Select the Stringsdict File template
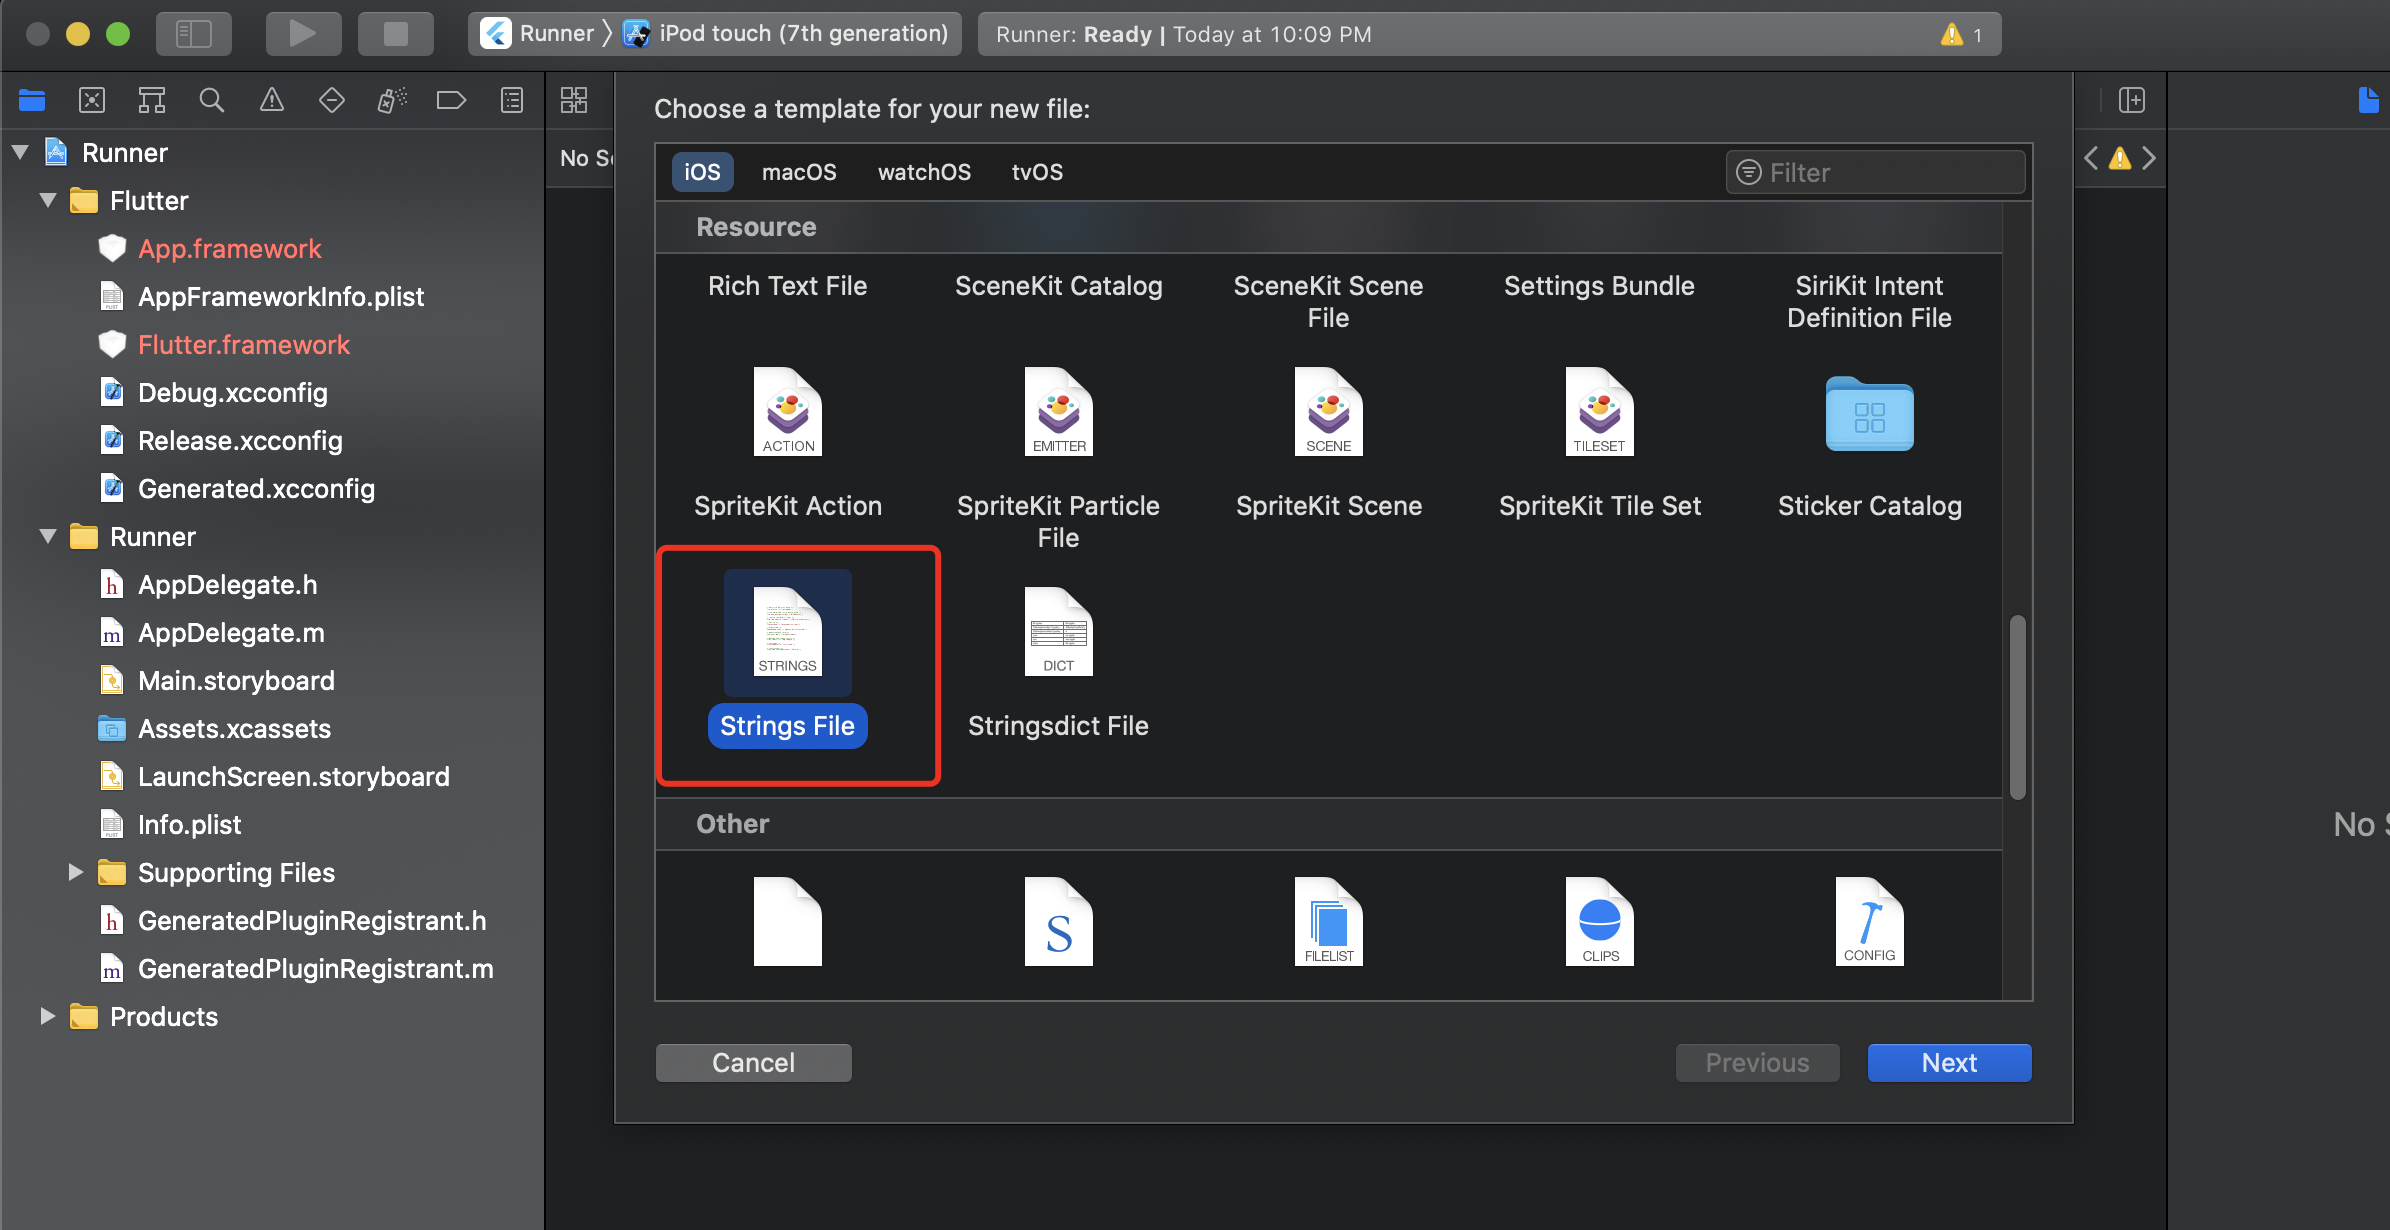The height and width of the screenshot is (1230, 2390). (1059, 662)
